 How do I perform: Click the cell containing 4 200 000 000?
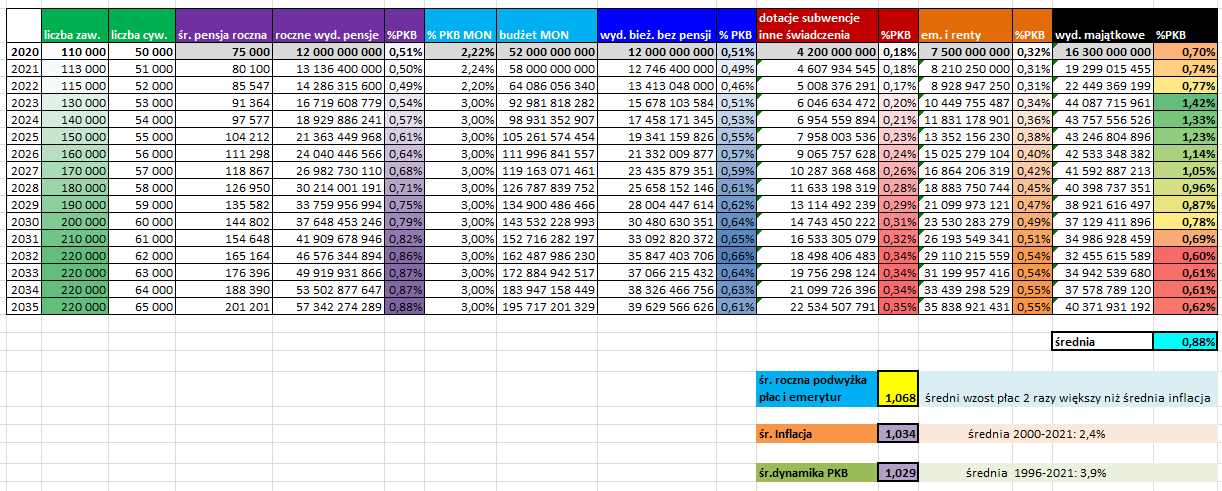(817, 52)
